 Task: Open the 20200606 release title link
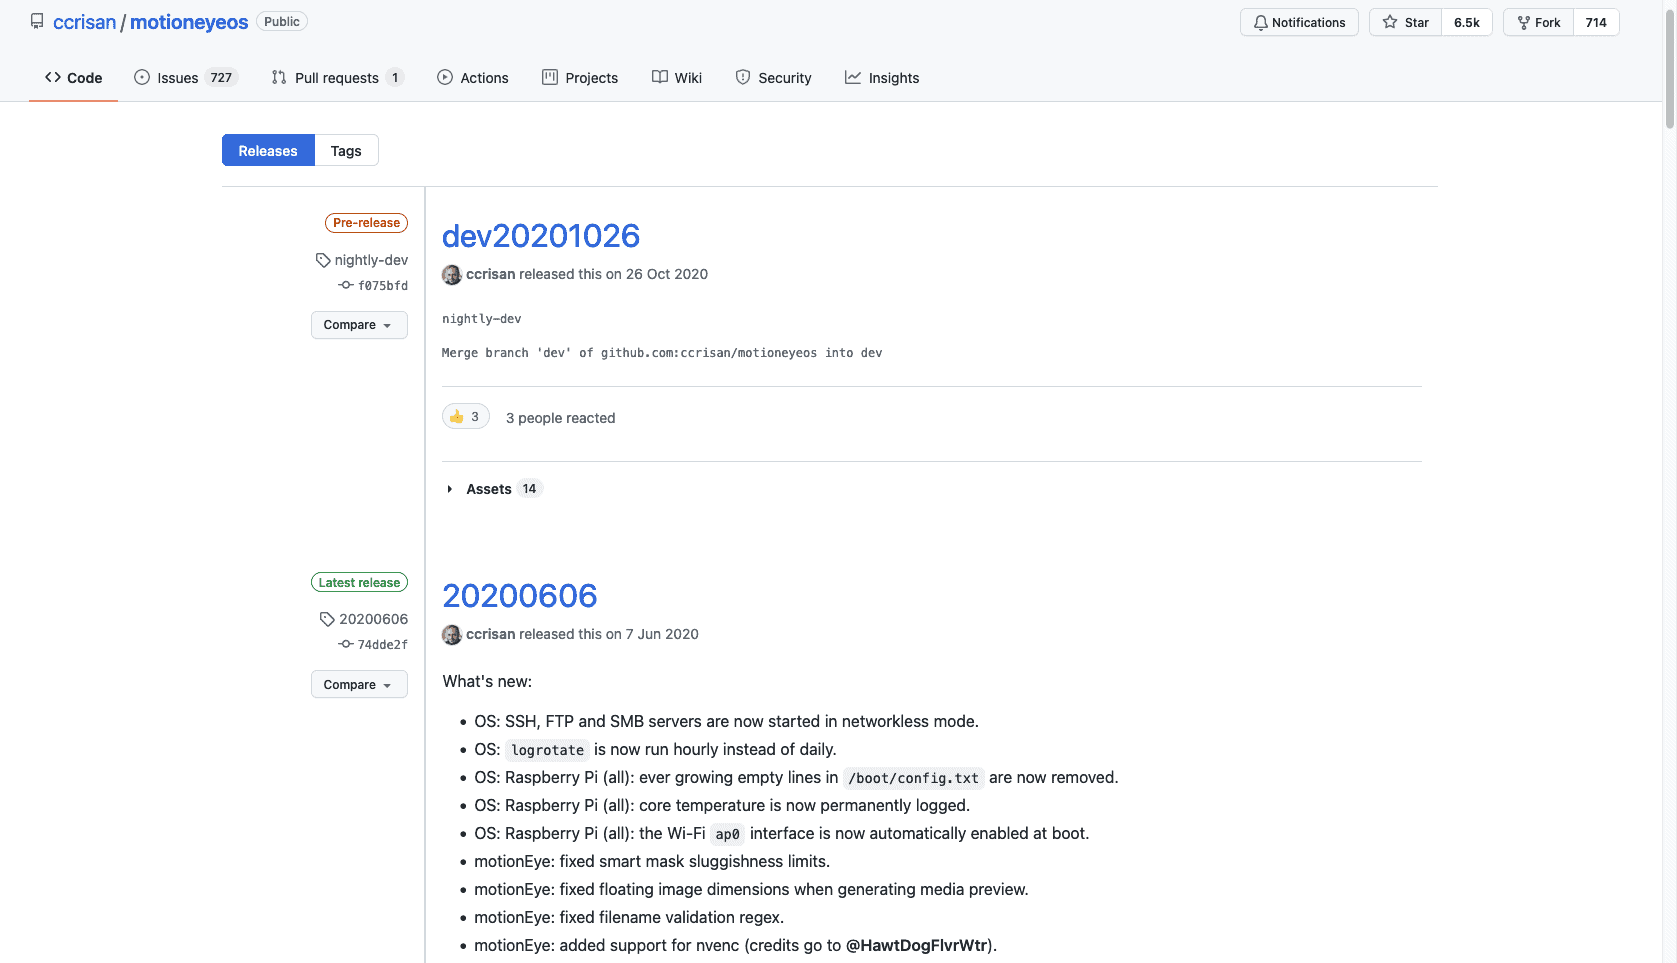[520, 596]
